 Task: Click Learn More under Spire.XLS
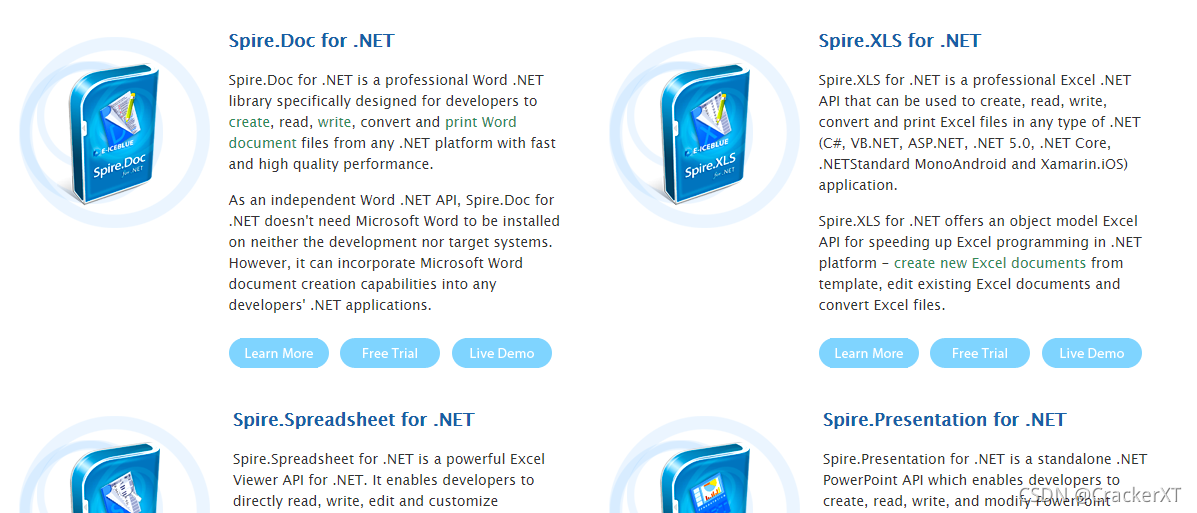click(869, 353)
